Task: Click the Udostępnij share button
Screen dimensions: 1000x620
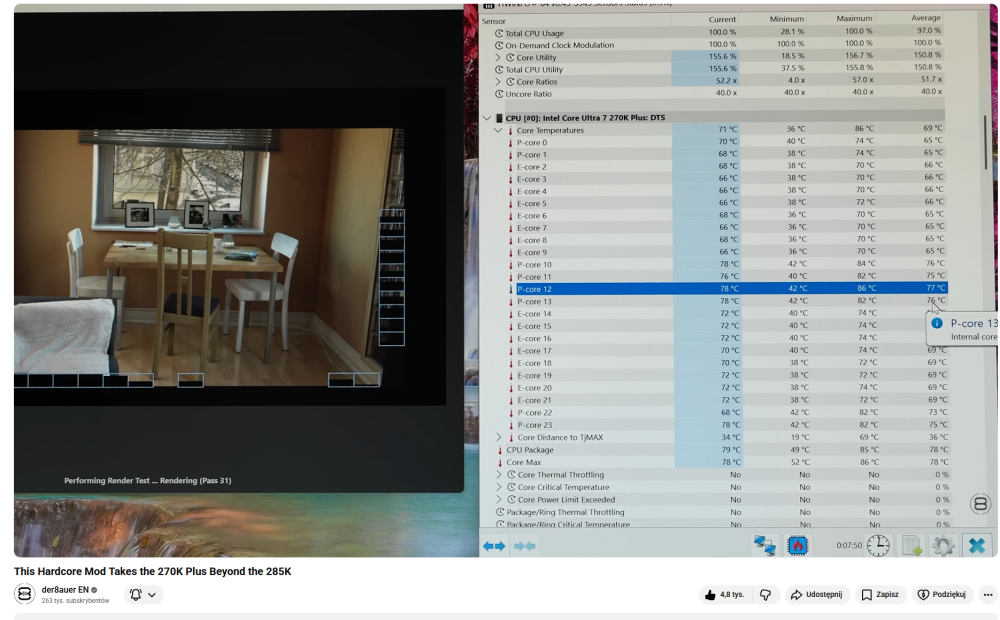Action: coord(818,594)
